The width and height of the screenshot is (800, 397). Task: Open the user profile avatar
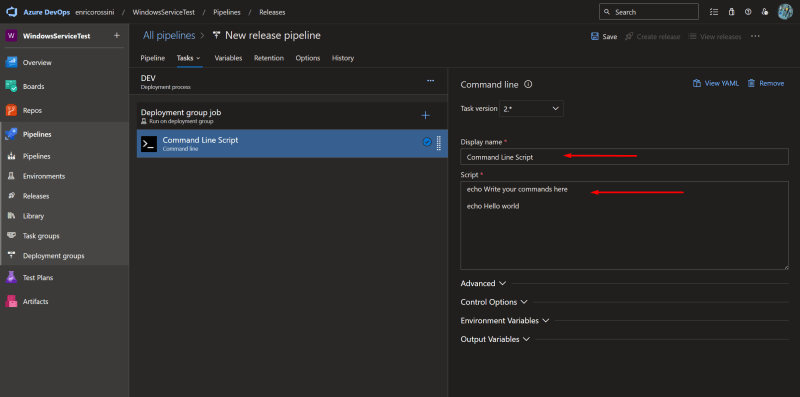pos(785,12)
